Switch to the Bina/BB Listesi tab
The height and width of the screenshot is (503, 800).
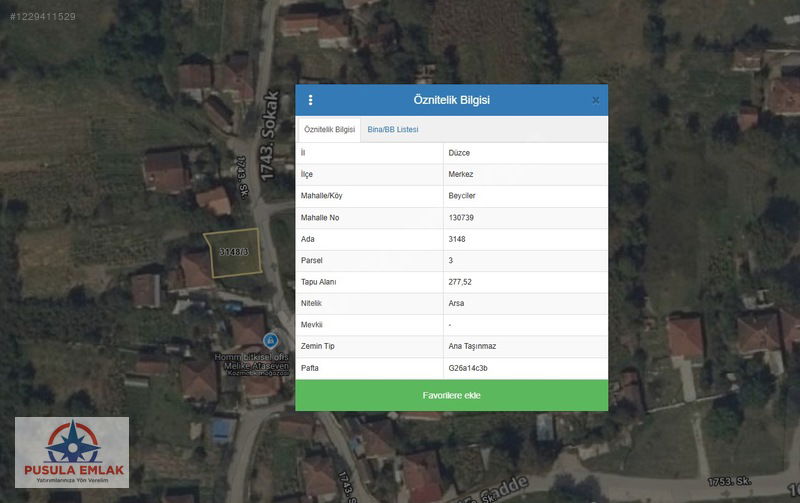pyautogui.click(x=393, y=130)
